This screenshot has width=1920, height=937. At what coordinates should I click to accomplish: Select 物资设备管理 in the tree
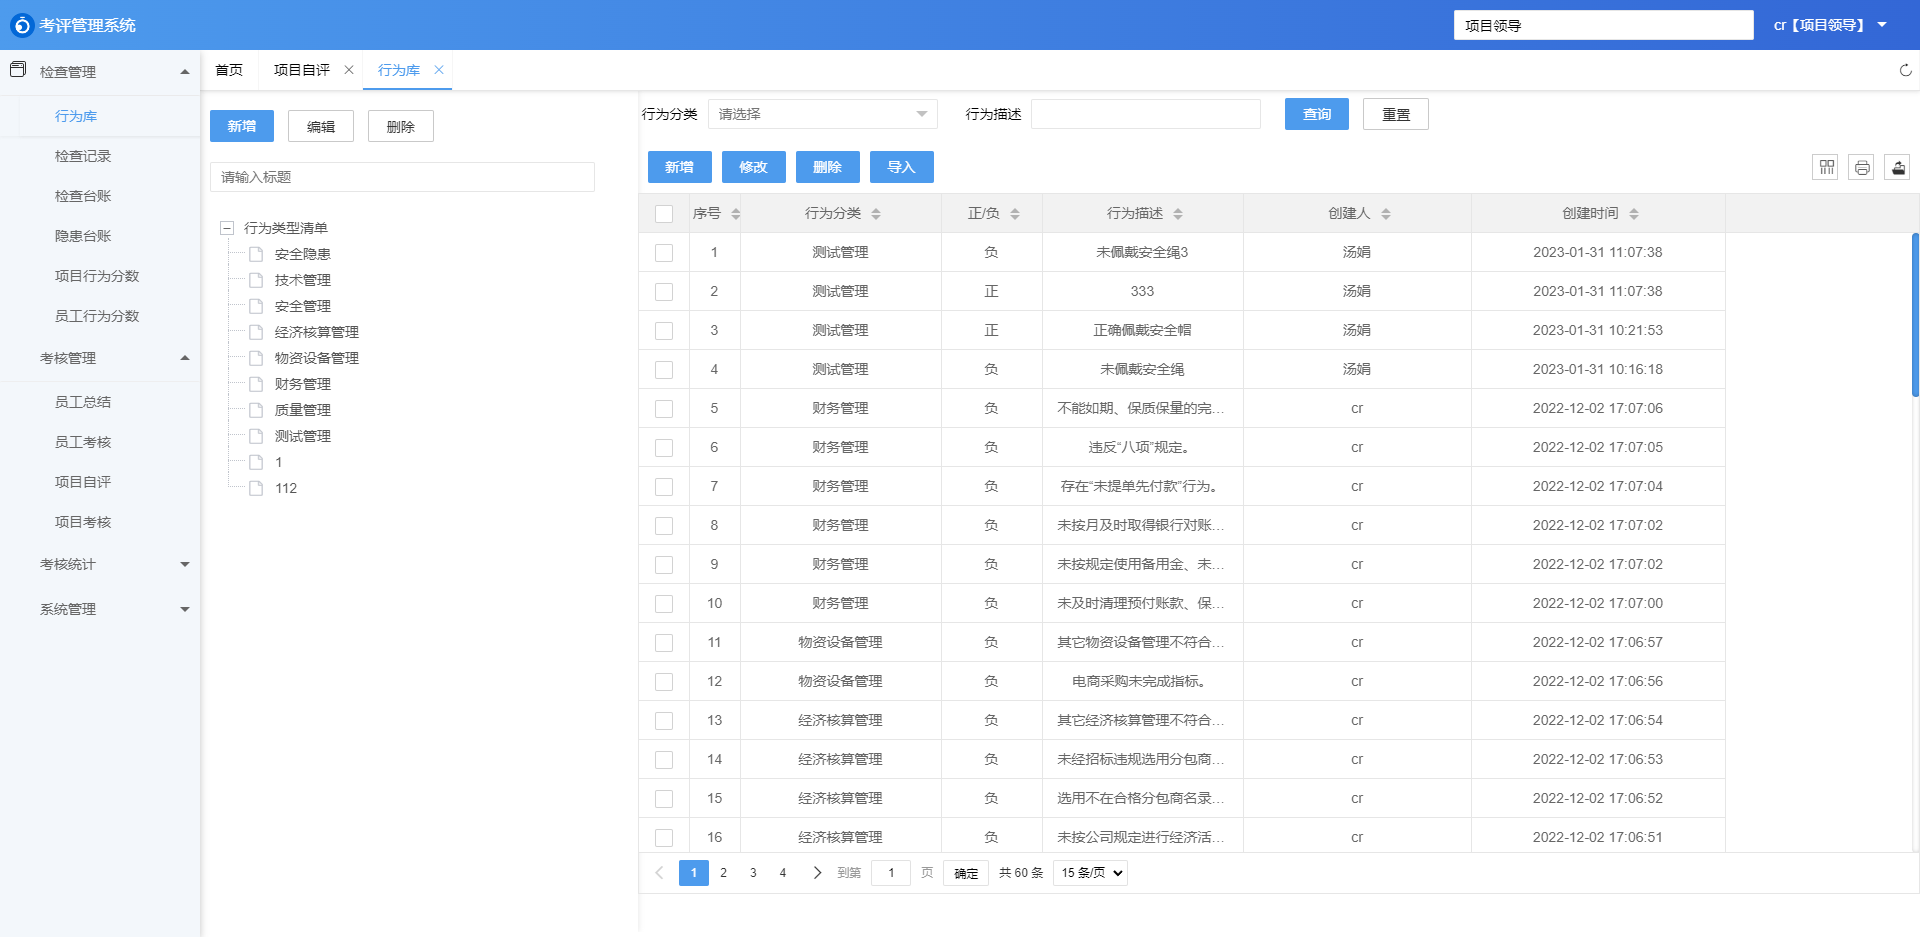317,358
